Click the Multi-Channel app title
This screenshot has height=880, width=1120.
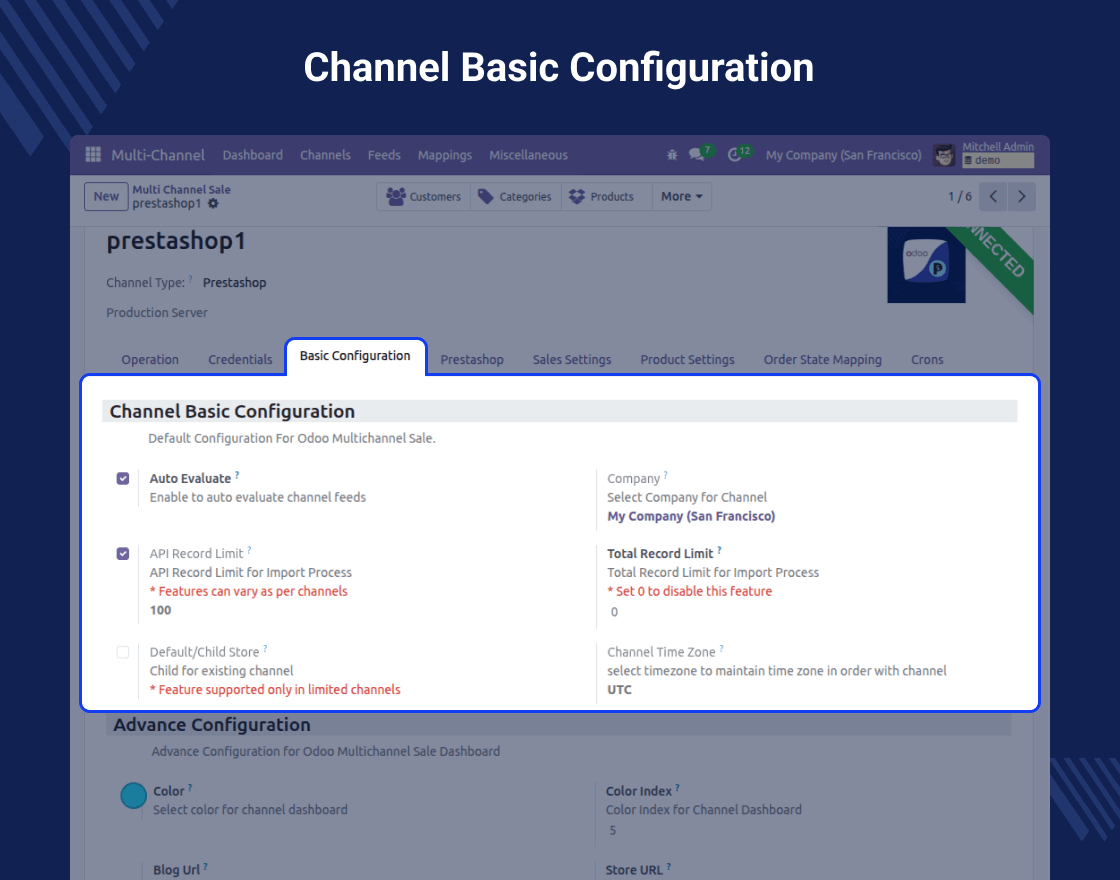[x=158, y=155]
